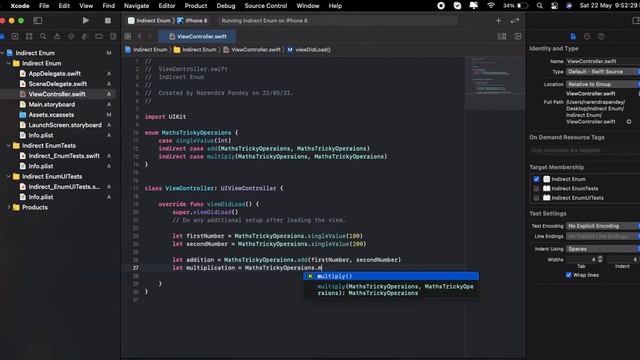Adjust editor options icon

502,36
